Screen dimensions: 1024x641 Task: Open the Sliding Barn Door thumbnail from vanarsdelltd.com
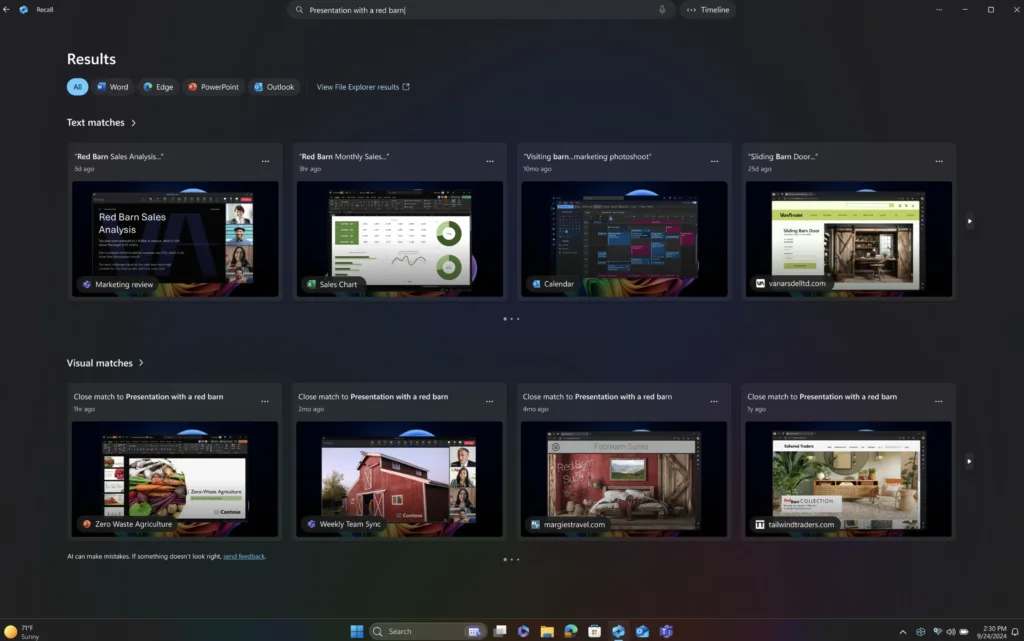pyautogui.click(x=848, y=238)
